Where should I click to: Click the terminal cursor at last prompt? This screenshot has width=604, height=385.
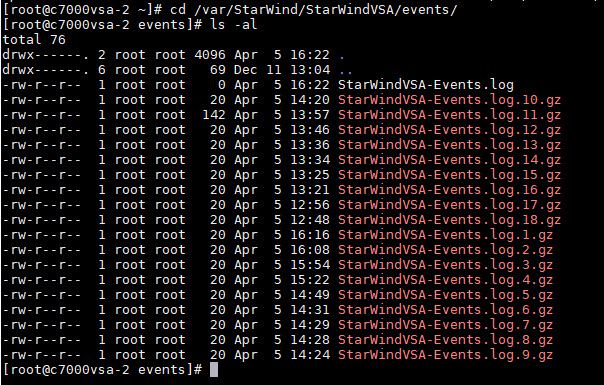pos(214,370)
